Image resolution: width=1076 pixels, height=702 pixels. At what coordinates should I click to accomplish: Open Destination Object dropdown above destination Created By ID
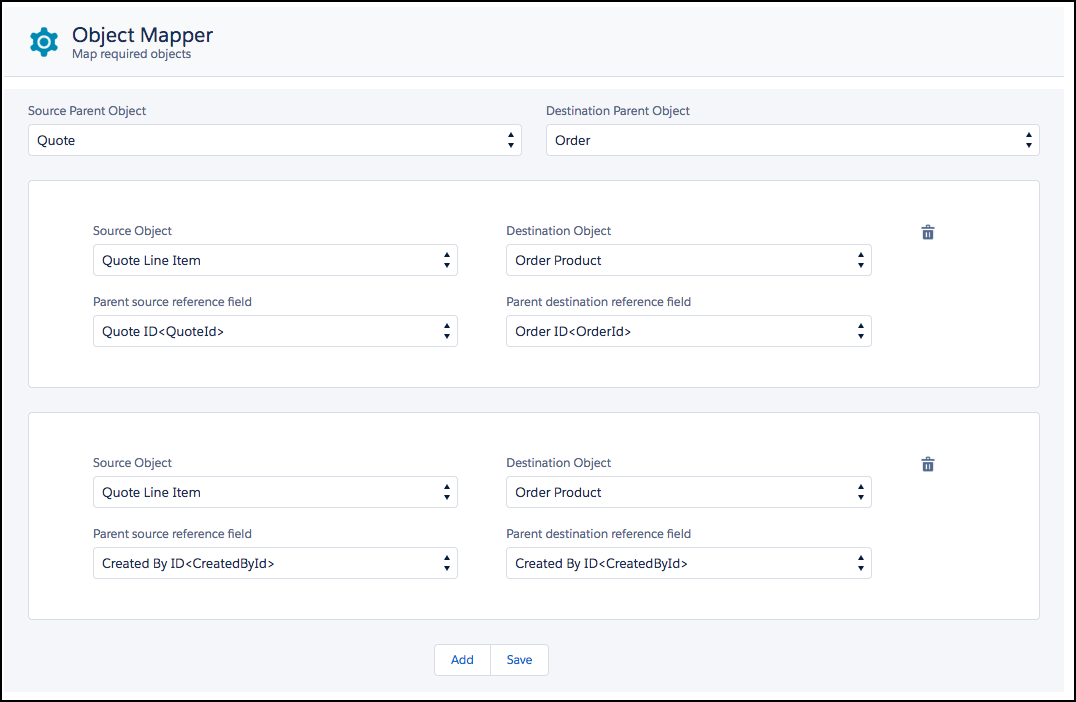[x=689, y=492]
